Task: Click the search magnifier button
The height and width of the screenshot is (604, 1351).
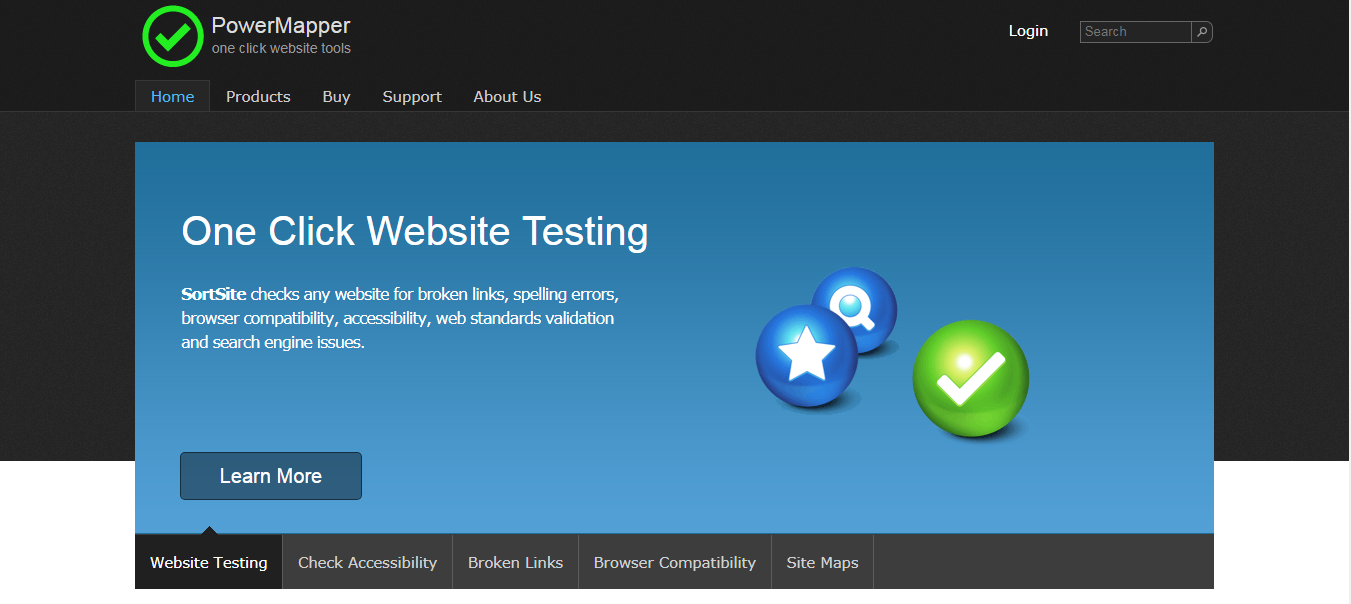Action: click(x=1202, y=32)
